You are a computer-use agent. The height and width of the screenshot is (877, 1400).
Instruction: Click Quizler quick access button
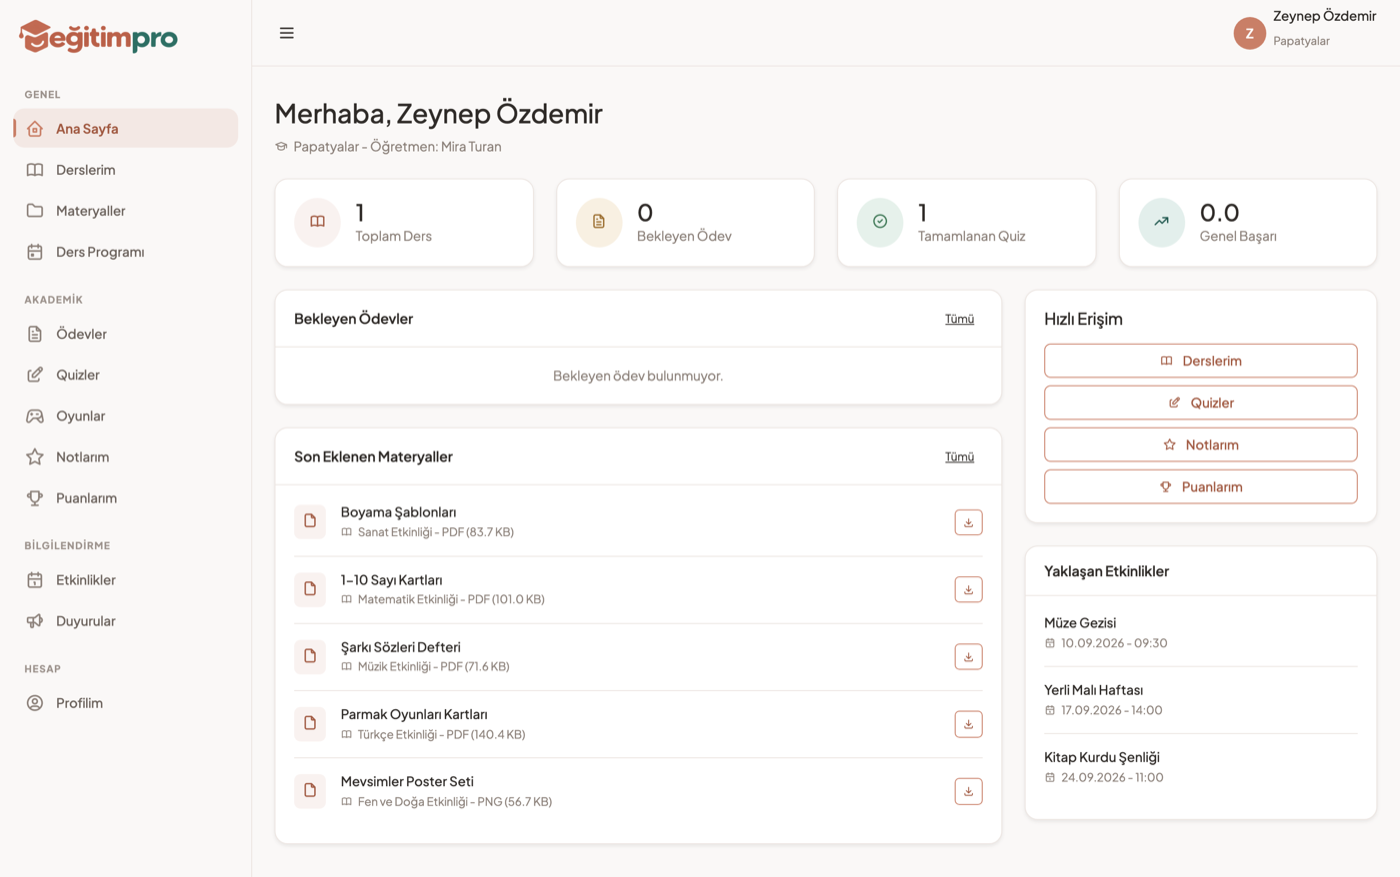(1200, 403)
